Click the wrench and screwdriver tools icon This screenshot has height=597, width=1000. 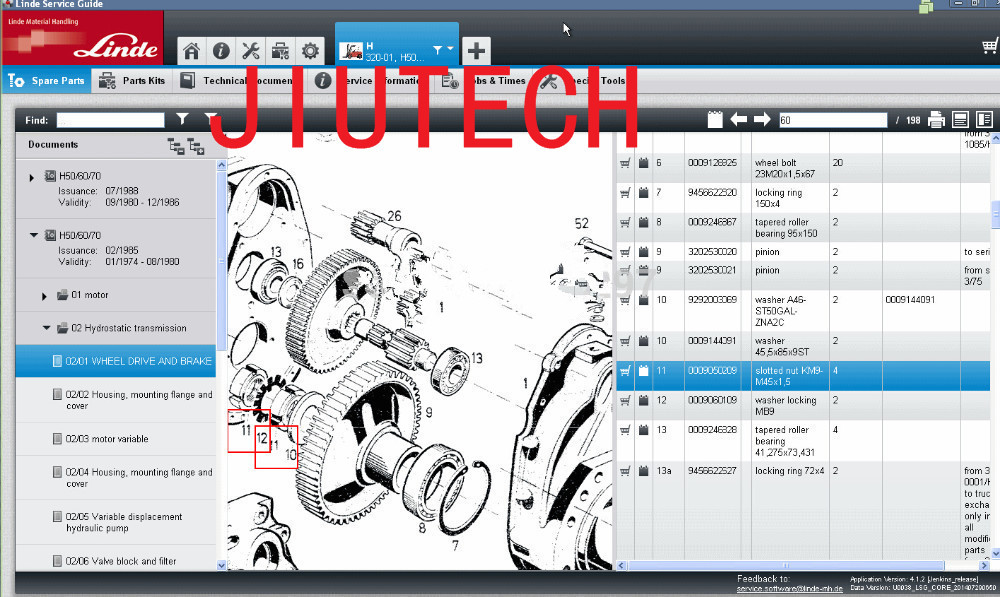251,51
